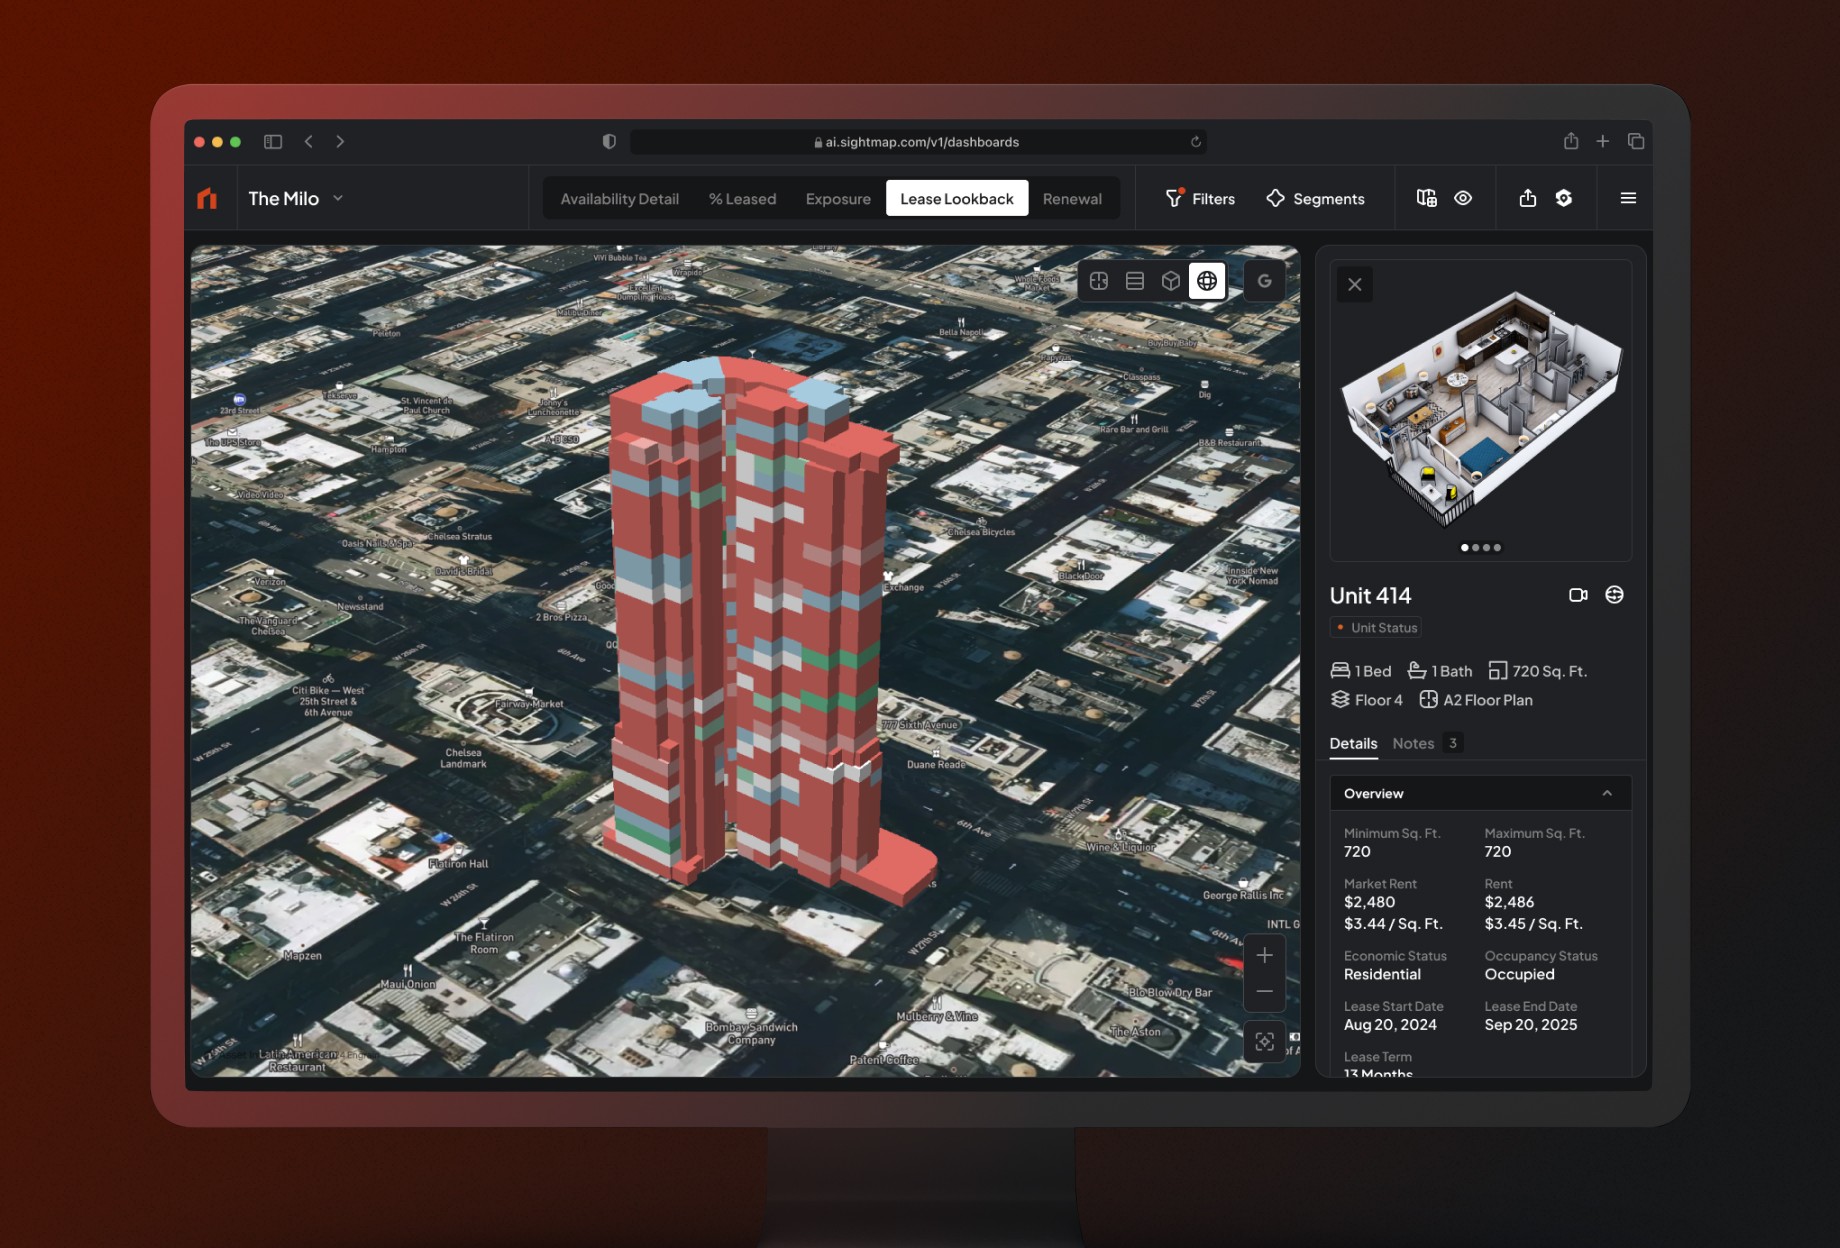Click the 3D floor plan thumbnail
The width and height of the screenshot is (1840, 1248).
pyautogui.click(x=1480, y=408)
